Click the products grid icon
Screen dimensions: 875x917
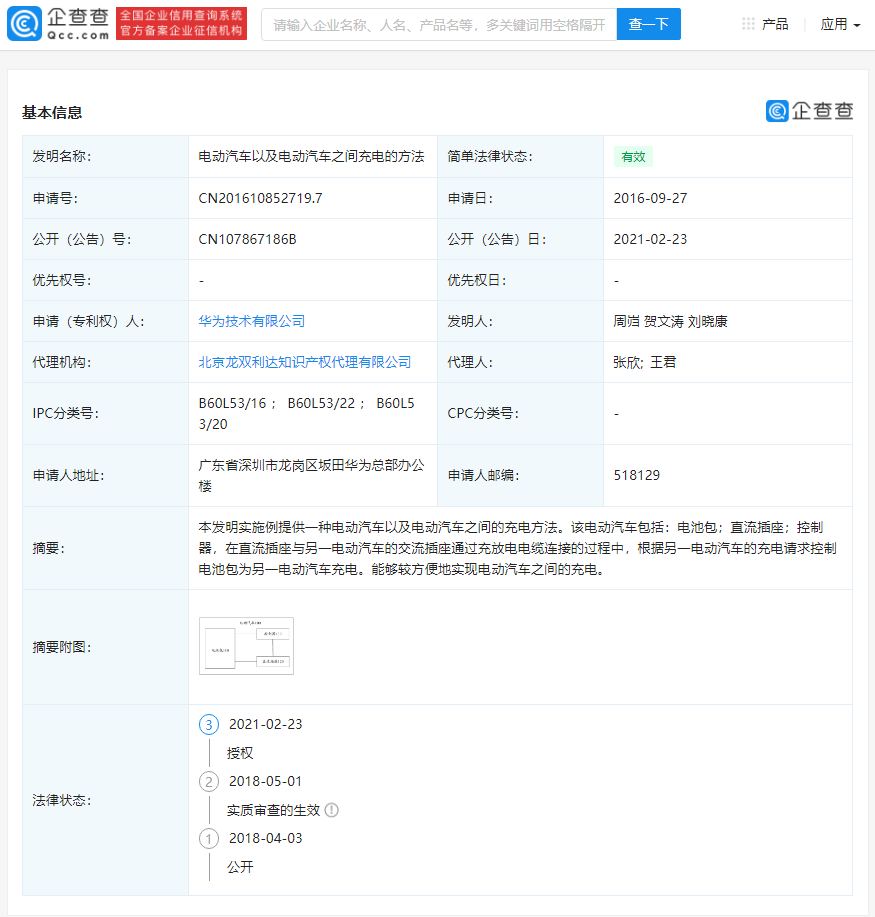[748, 24]
